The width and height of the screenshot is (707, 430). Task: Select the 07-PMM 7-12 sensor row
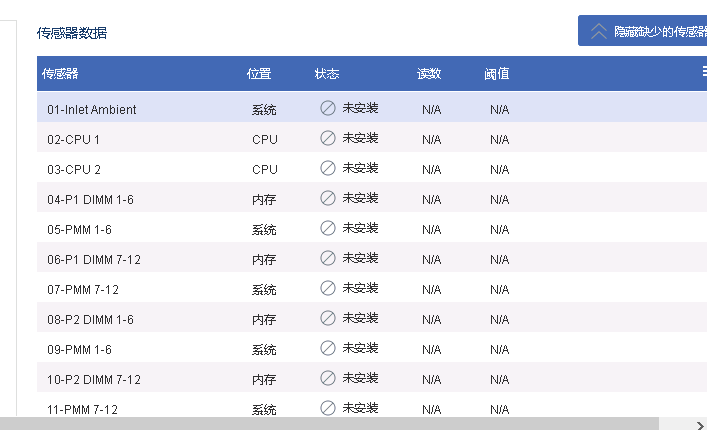(83, 290)
